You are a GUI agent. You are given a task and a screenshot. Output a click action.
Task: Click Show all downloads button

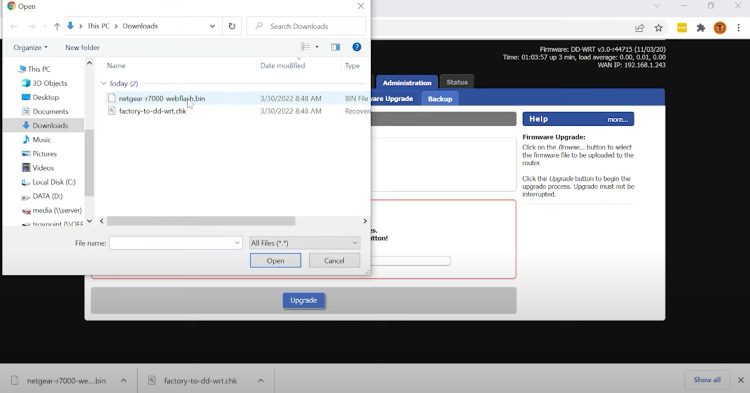[x=707, y=380]
